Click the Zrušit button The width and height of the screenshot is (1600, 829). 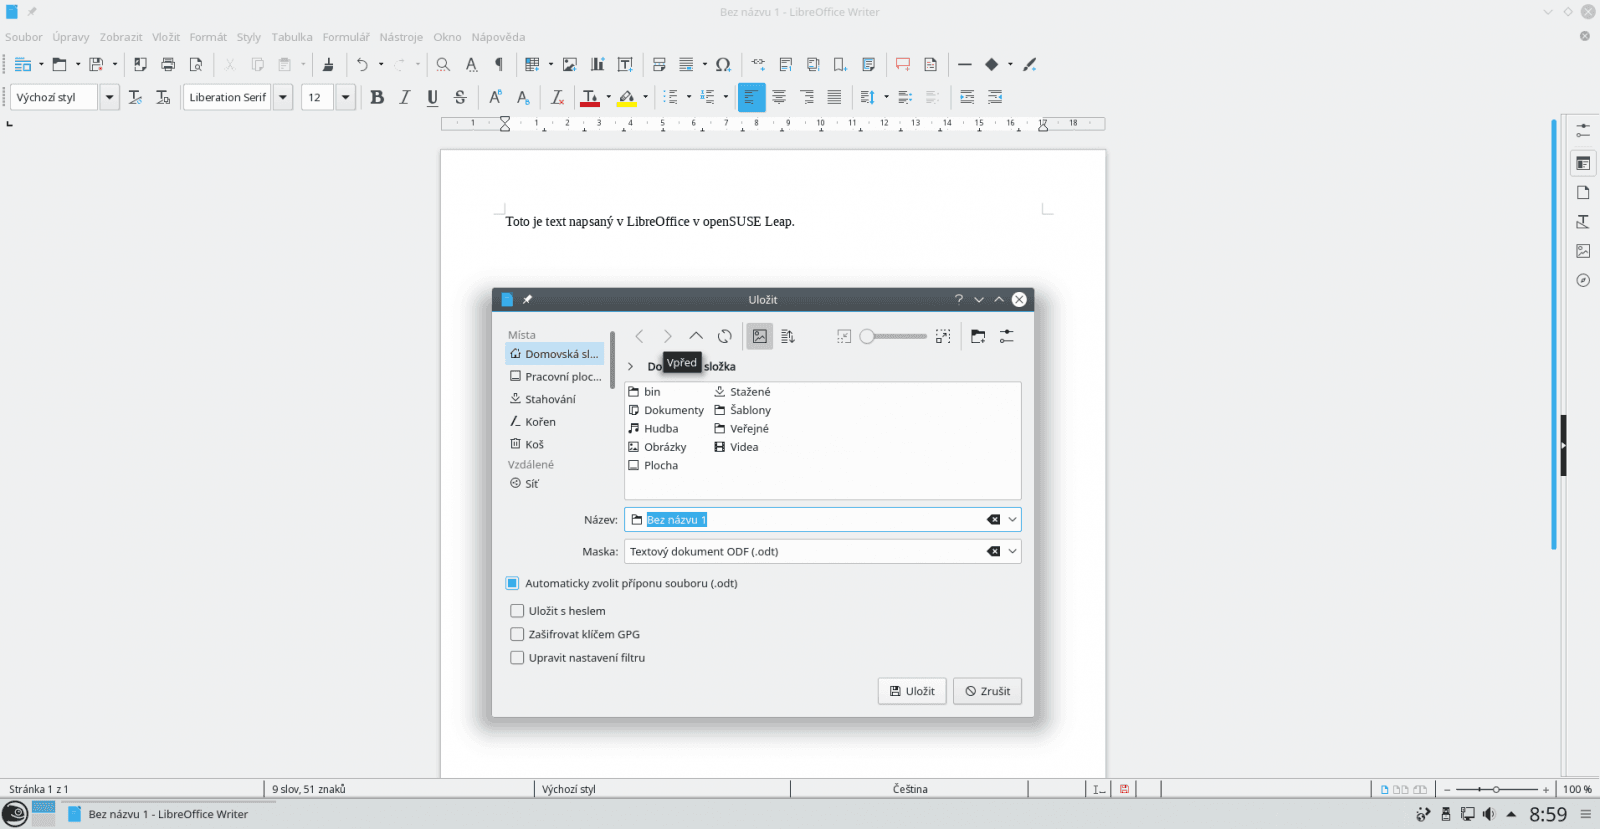coord(987,691)
